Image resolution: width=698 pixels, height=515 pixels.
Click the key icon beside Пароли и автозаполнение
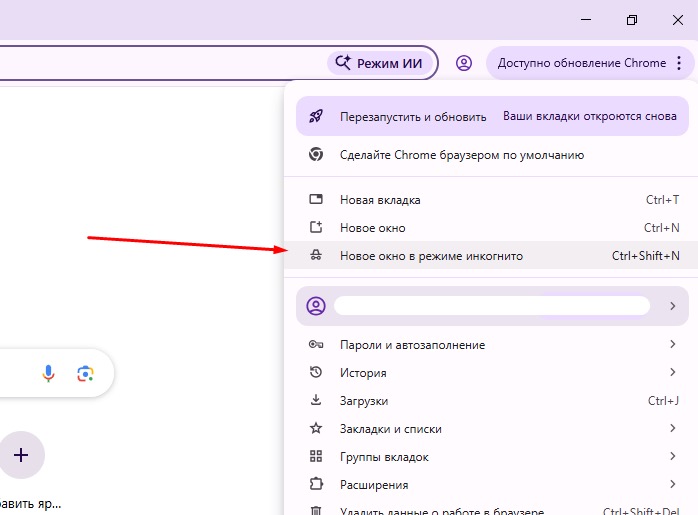pyautogui.click(x=316, y=345)
